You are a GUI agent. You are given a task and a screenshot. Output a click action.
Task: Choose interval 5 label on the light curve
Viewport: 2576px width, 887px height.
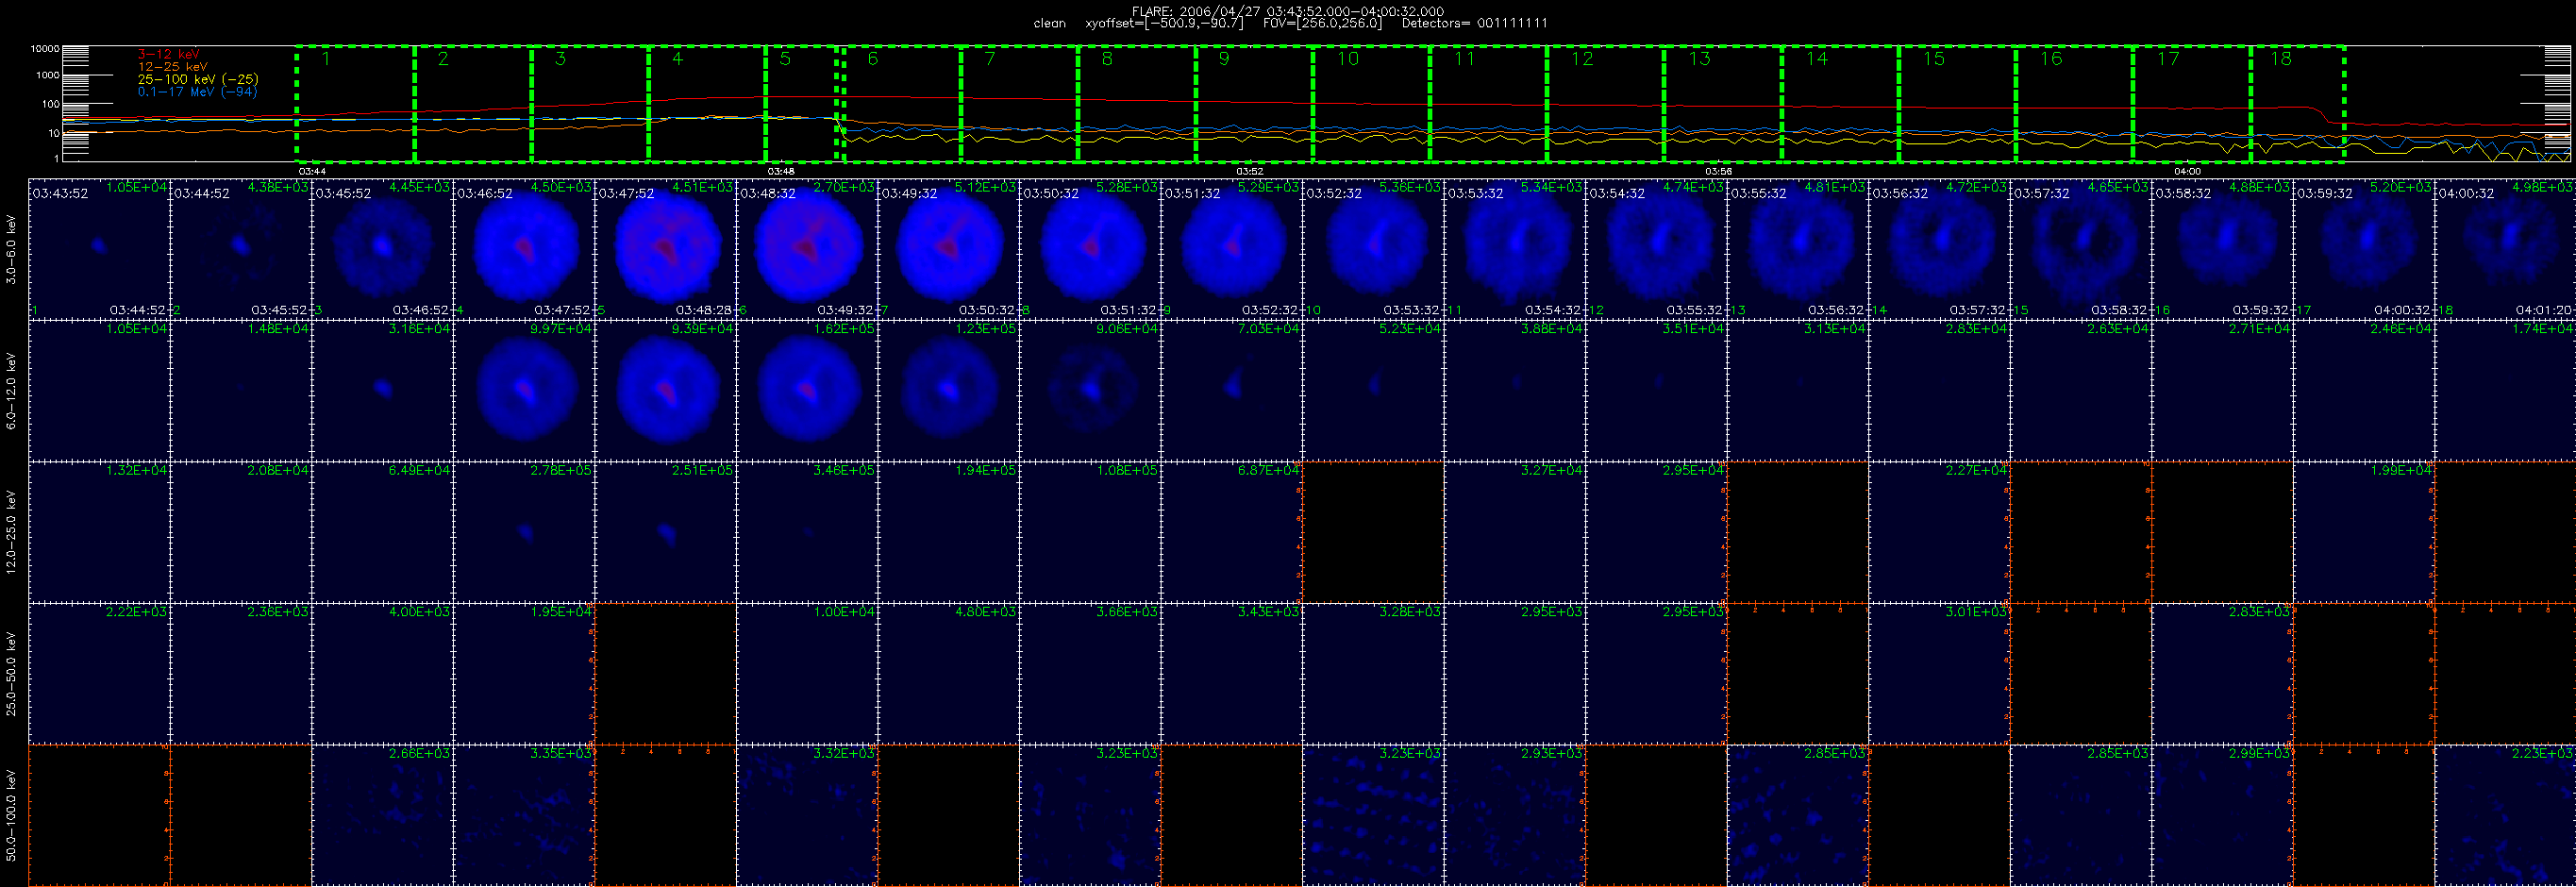(785, 59)
